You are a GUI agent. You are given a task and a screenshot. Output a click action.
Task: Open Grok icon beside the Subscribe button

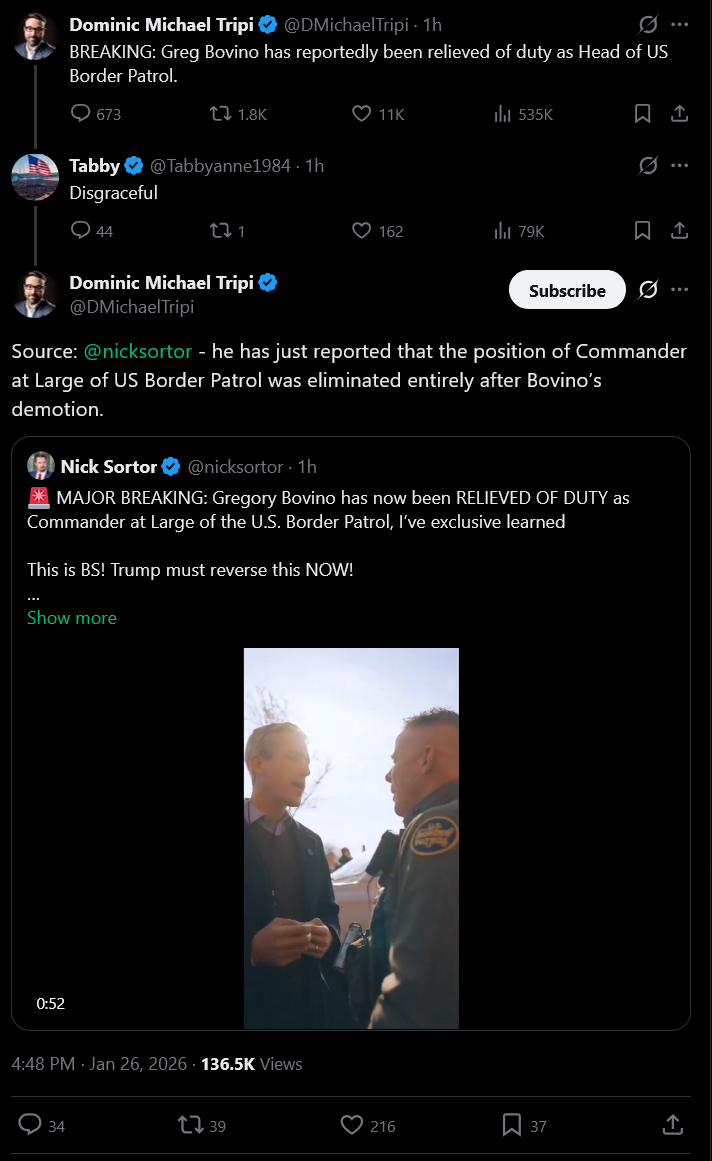click(x=648, y=290)
